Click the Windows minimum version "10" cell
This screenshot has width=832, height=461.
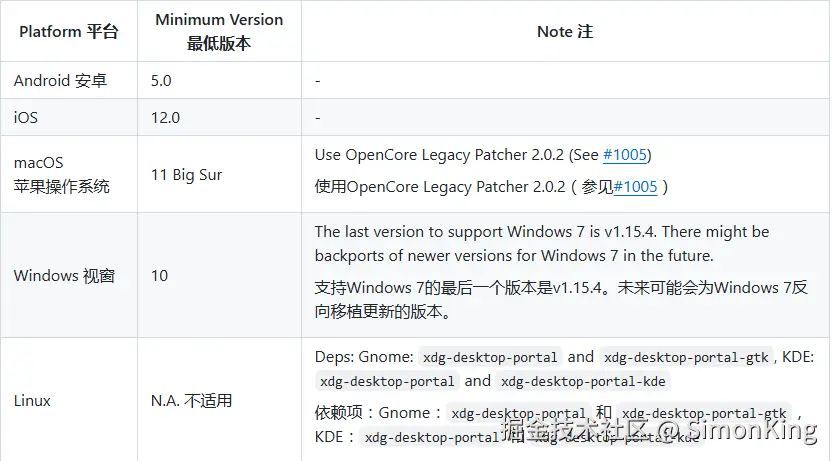(x=160, y=276)
